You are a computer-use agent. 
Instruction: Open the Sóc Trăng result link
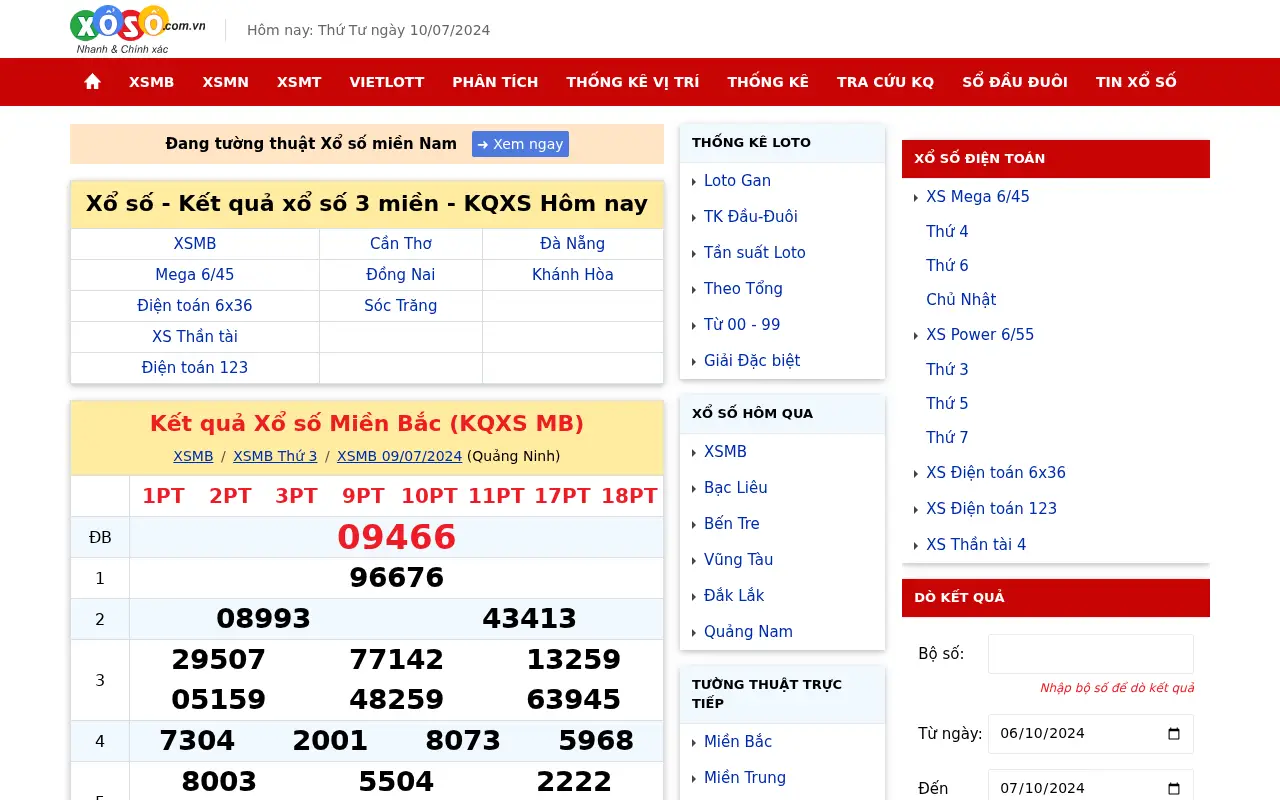tap(401, 306)
